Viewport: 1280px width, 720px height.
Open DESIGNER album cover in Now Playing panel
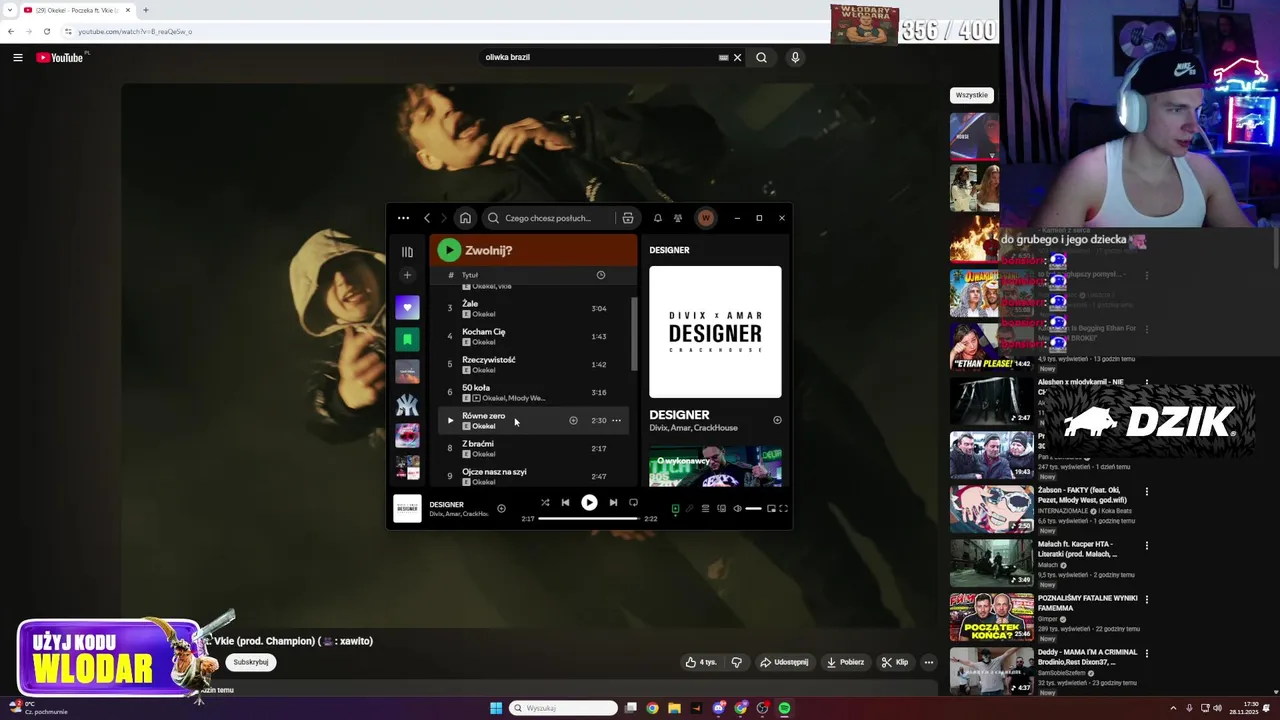coord(715,332)
